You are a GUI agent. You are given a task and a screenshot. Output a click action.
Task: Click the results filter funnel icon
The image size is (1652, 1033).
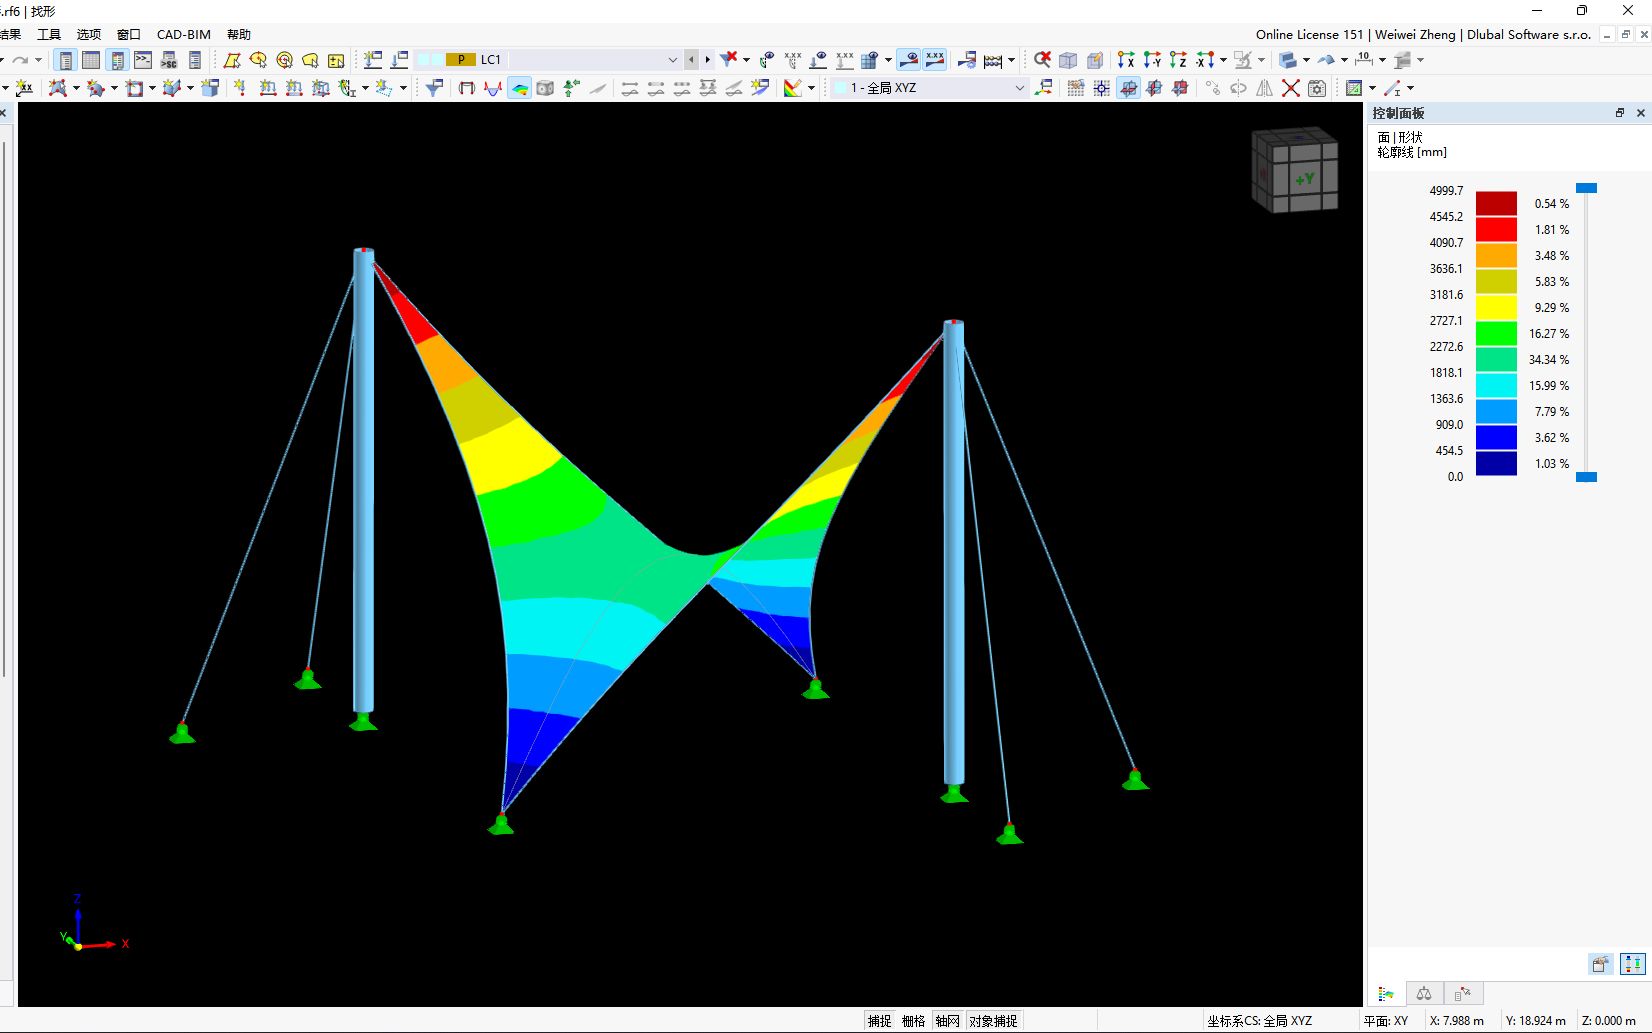click(x=434, y=88)
